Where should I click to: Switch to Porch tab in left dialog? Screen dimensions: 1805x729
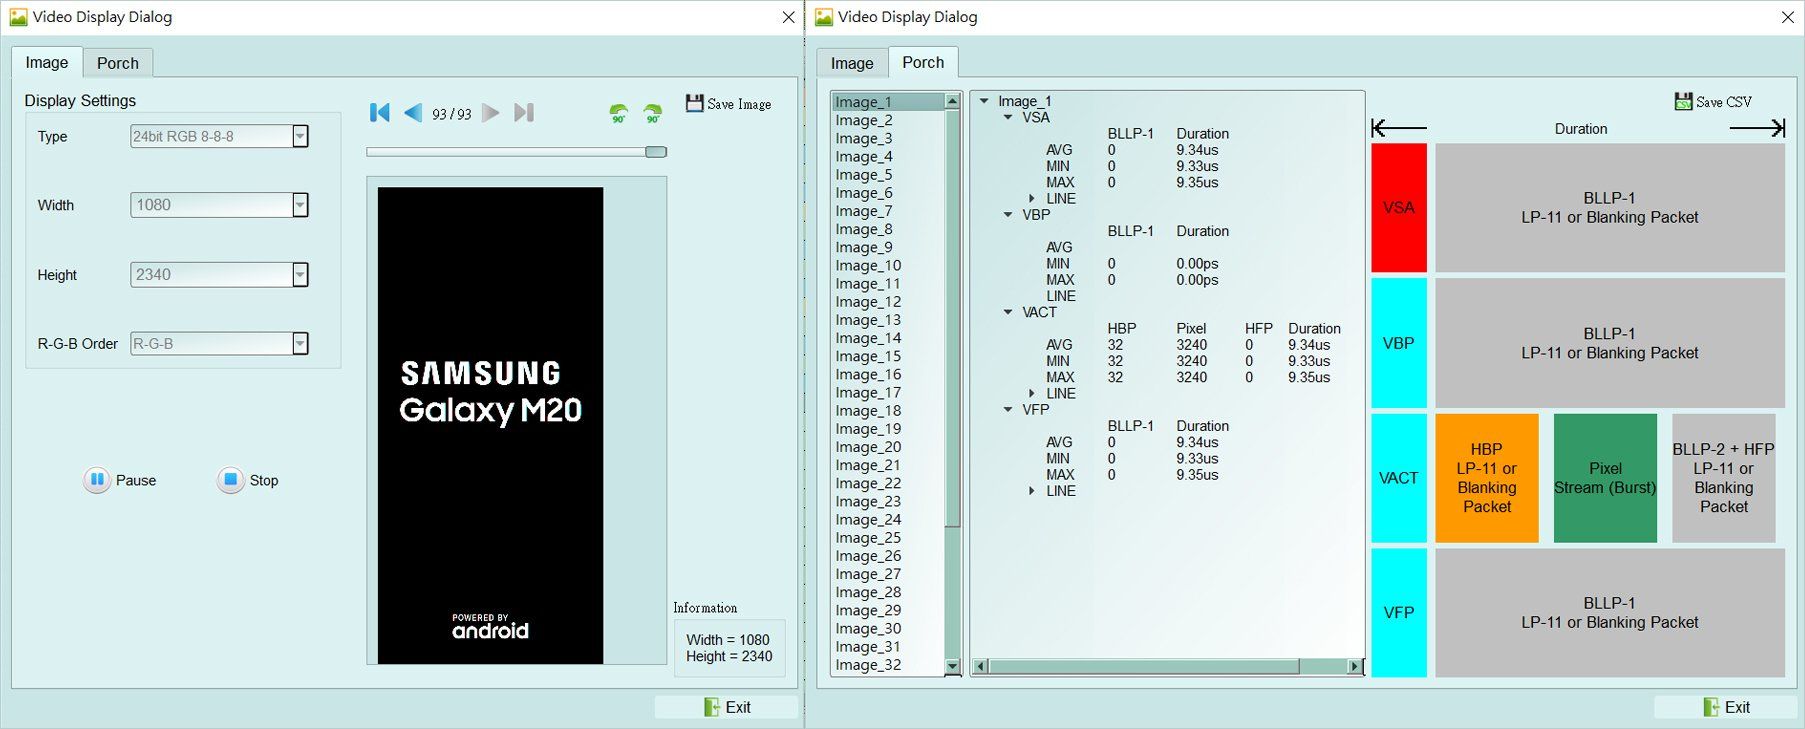[x=118, y=63]
